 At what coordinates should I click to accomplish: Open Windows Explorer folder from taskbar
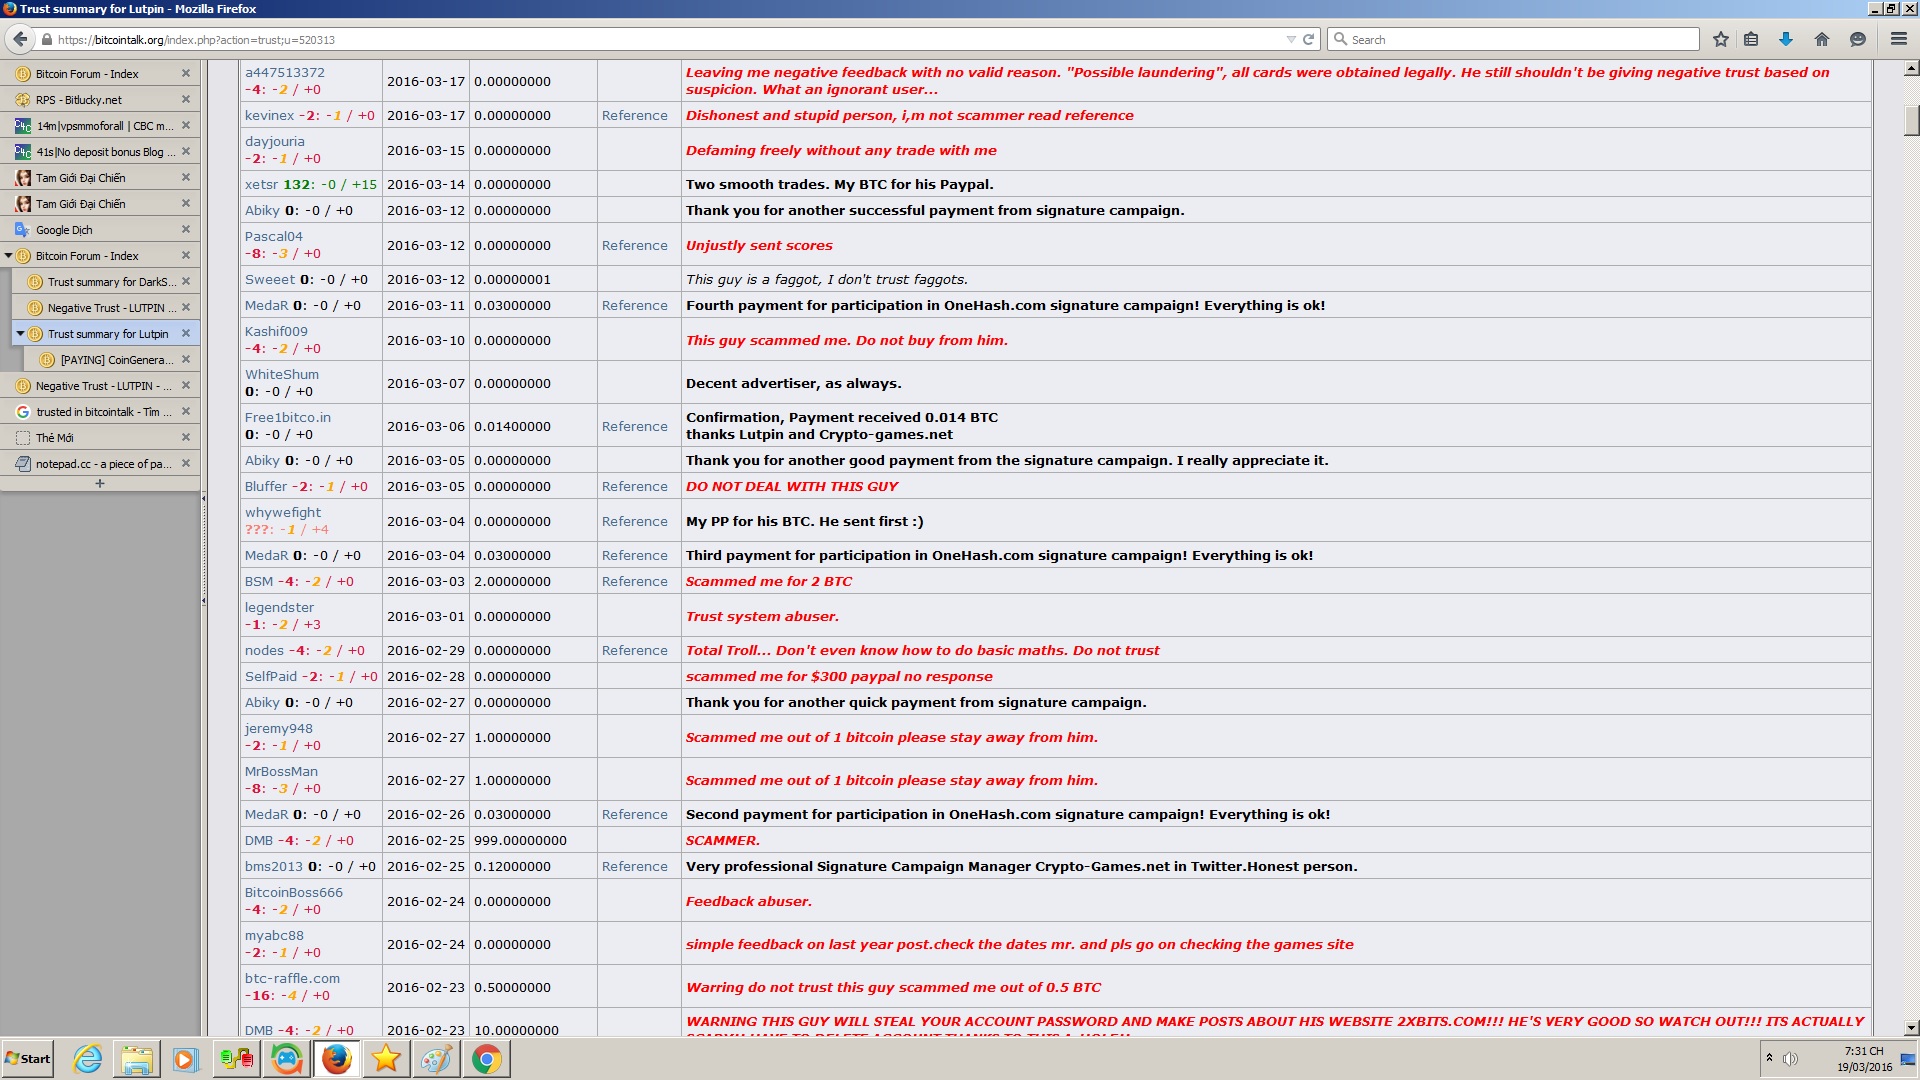(x=137, y=1059)
